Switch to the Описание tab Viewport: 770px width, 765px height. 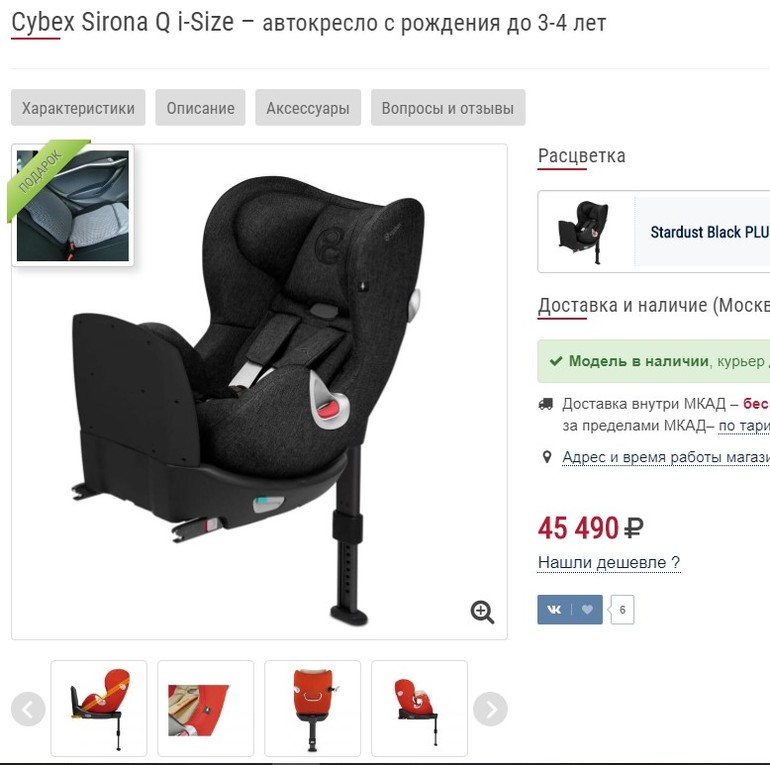(x=200, y=108)
